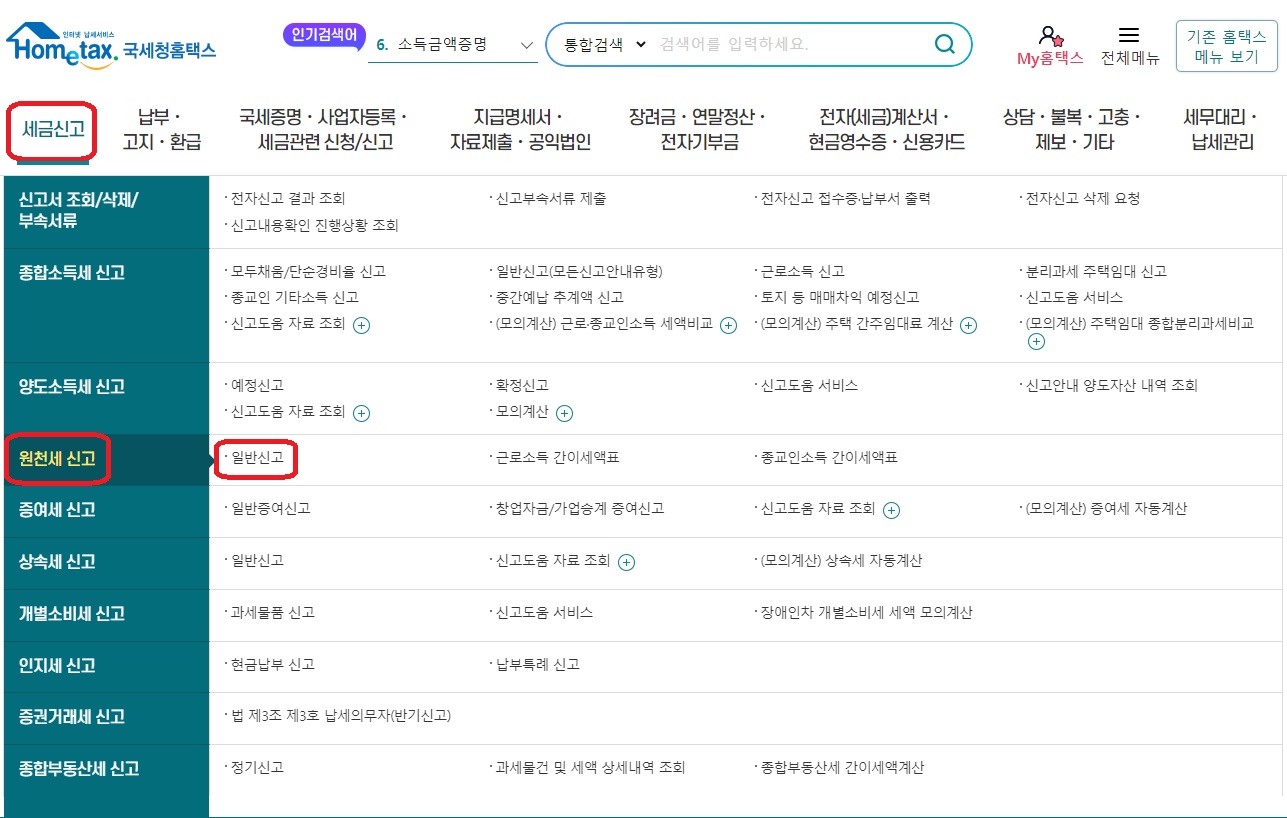The height and width of the screenshot is (818, 1287).
Task: Open 신고안내 양도자산 내역 조회 link
Action: pos(1112,386)
